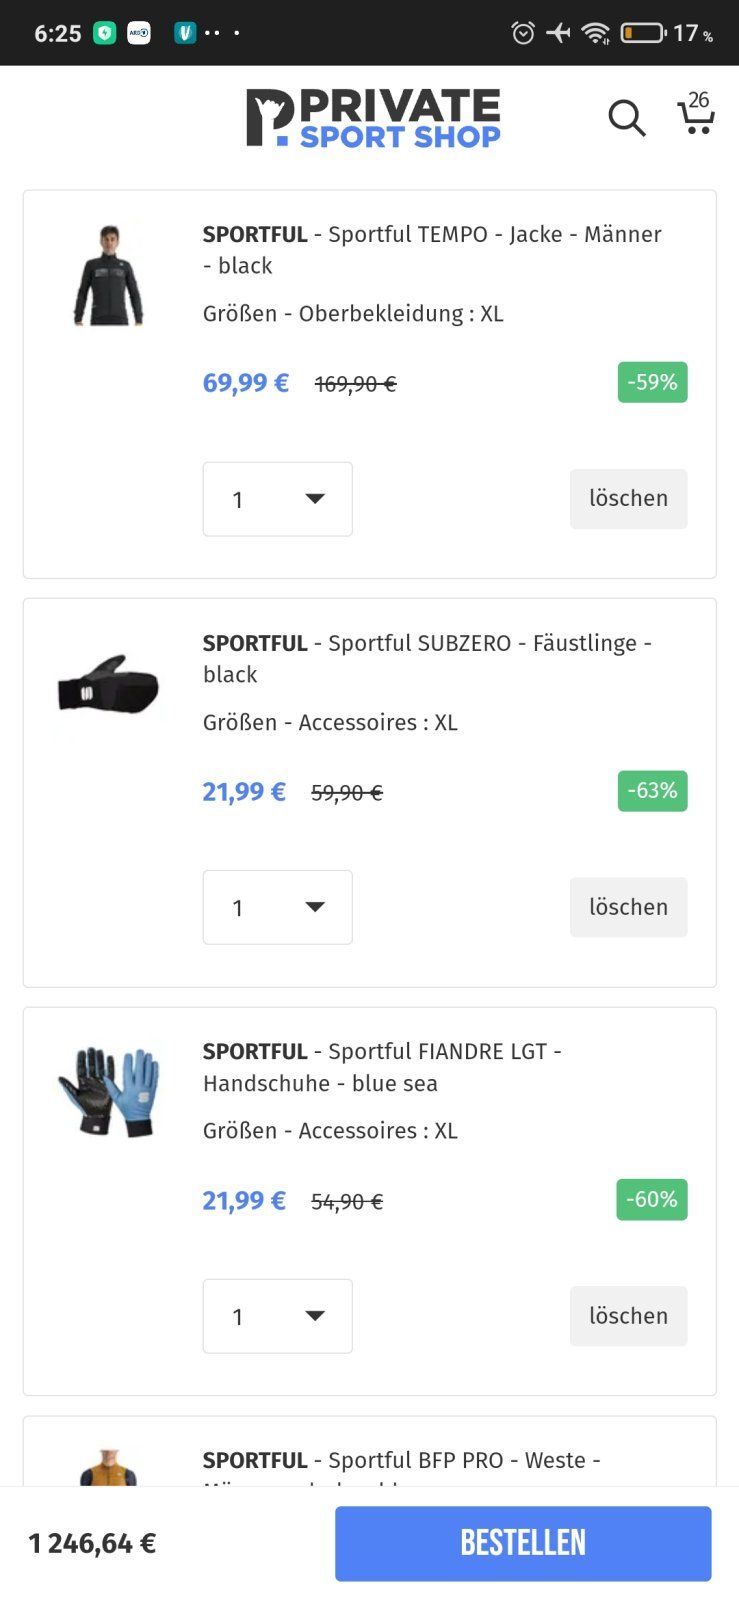This screenshot has height=1600, width=739.
Task: Open the TEMPO jacket product thumbnail
Action: click(x=109, y=276)
